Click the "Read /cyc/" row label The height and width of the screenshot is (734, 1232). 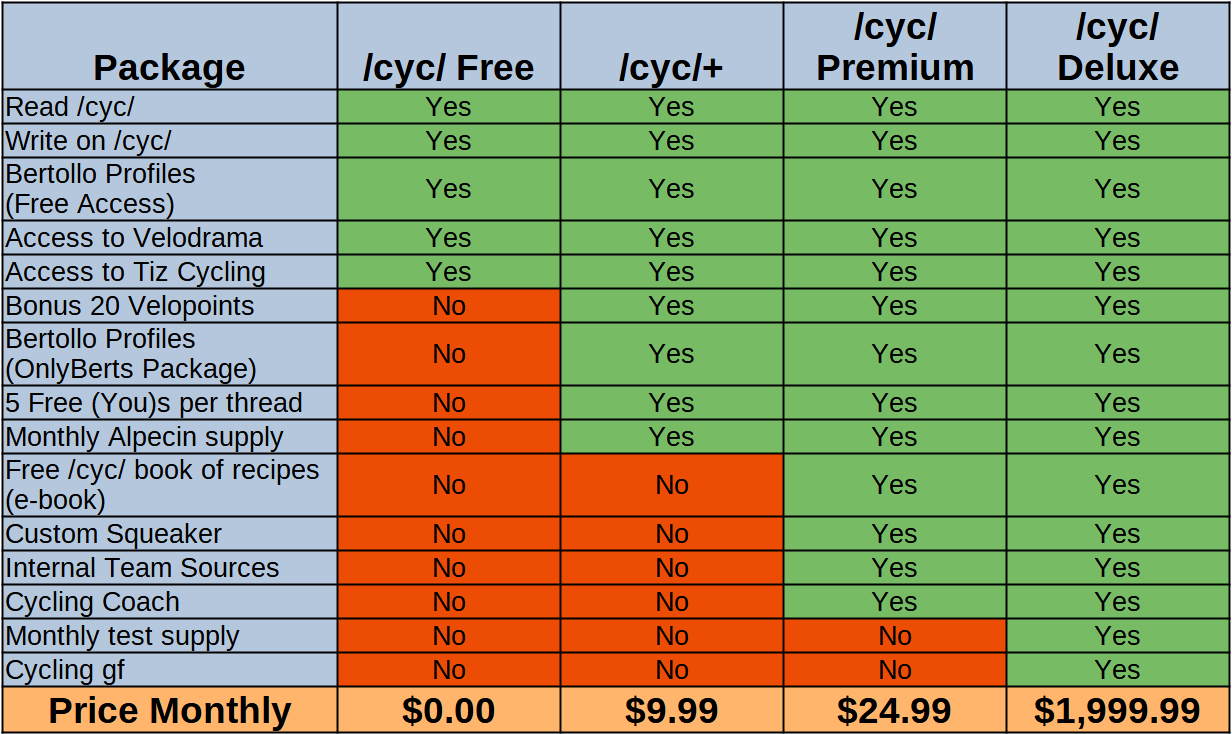tap(70, 107)
